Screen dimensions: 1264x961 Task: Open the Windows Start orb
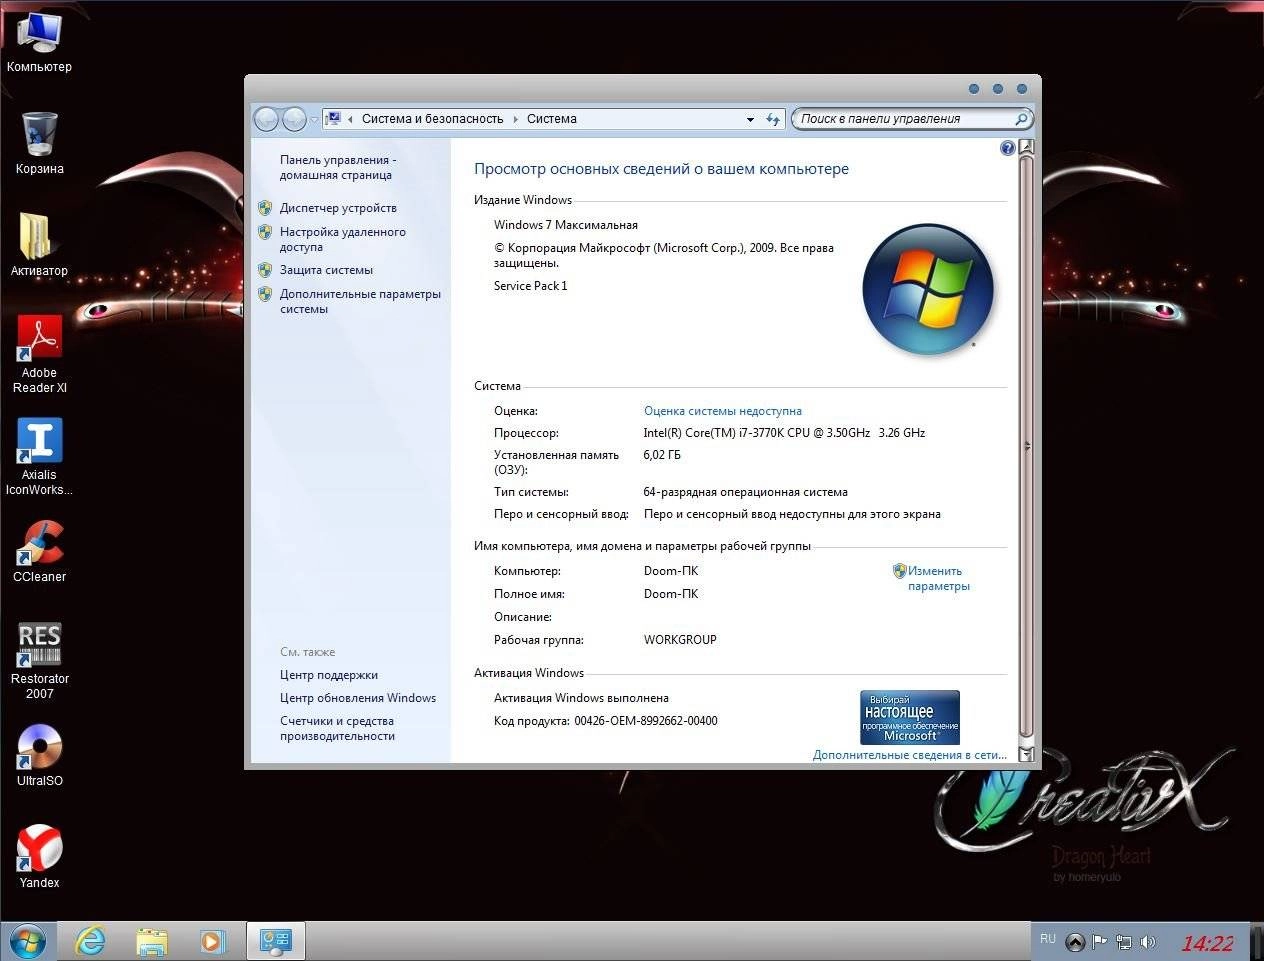(27, 941)
